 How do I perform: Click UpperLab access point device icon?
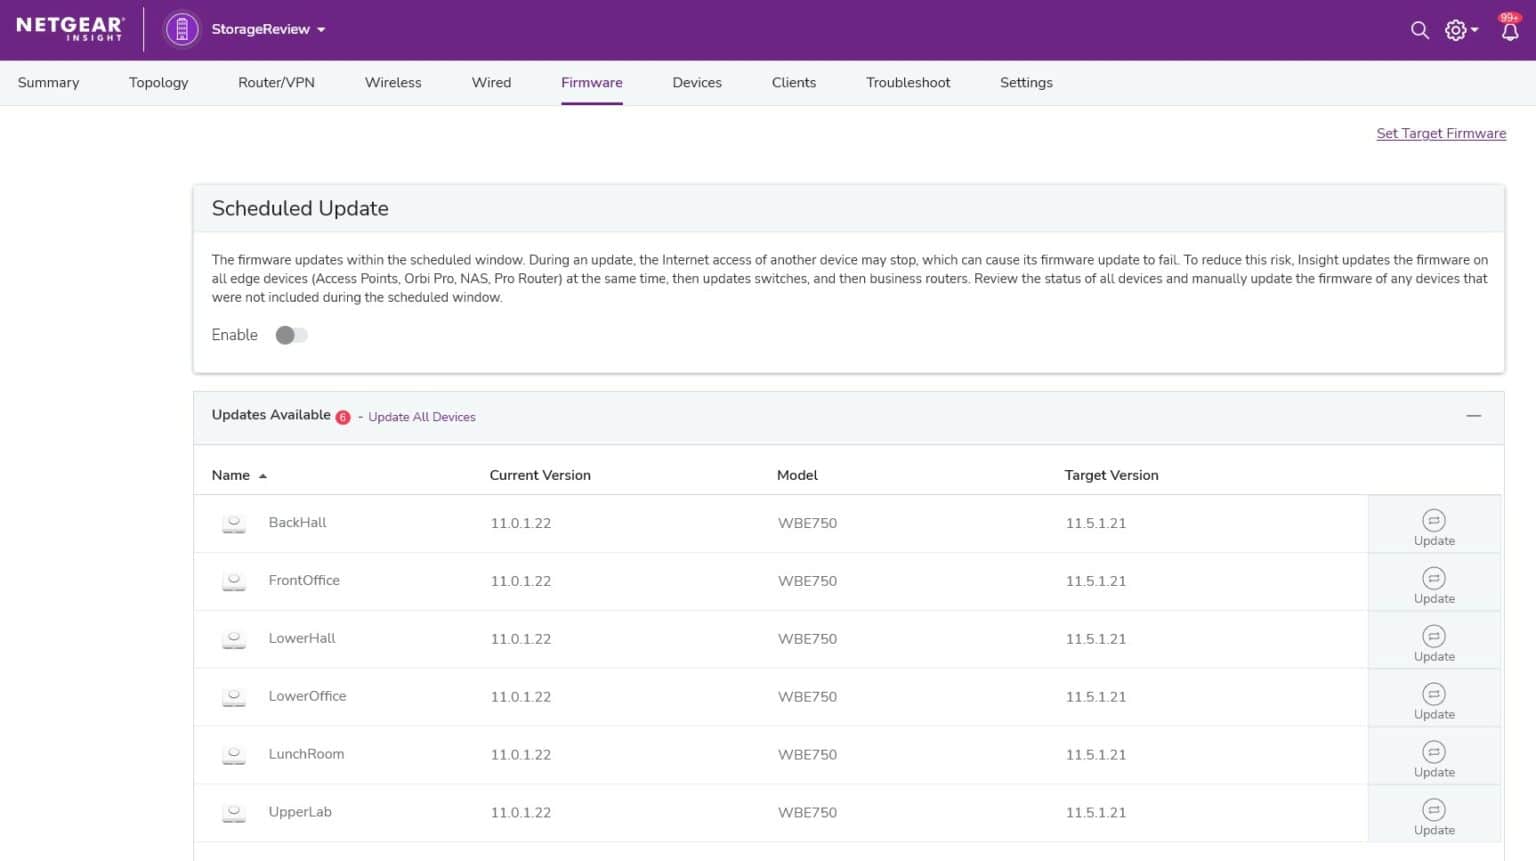[x=234, y=813]
